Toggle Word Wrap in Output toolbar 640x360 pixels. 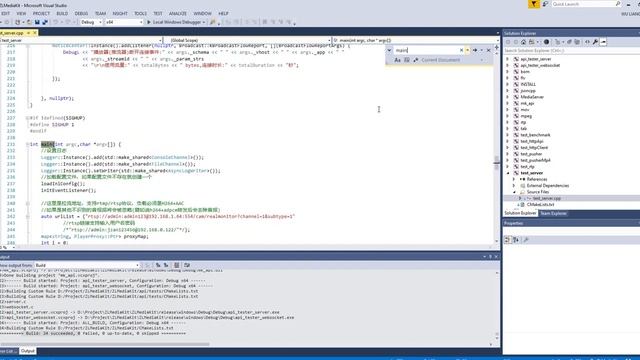tap(187, 265)
